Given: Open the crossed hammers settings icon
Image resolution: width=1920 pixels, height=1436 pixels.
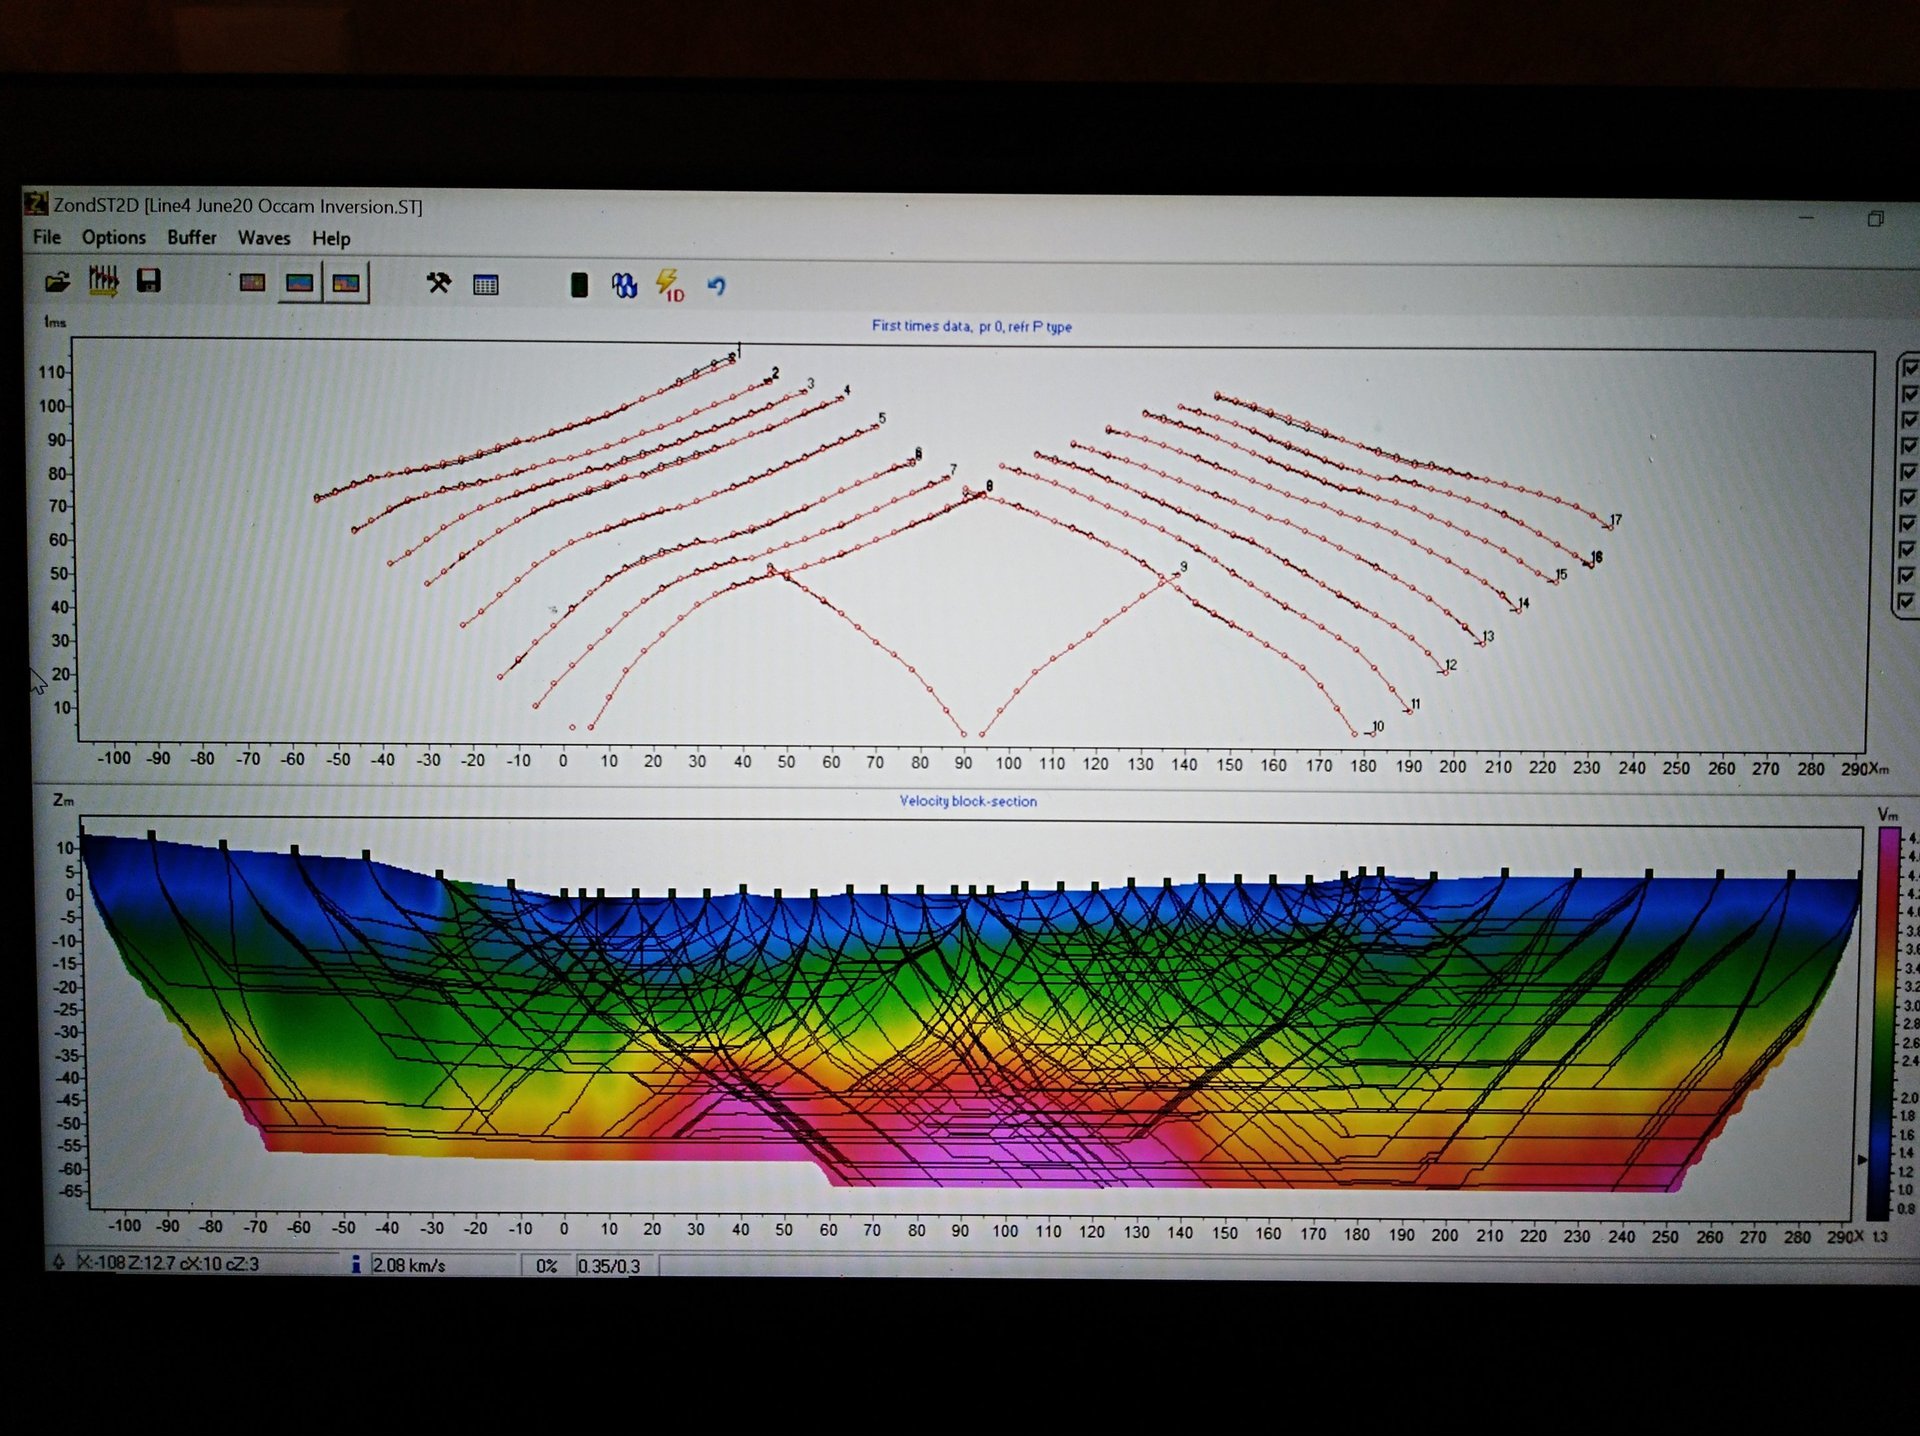Looking at the screenshot, I should pyautogui.click(x=438, y=284).
